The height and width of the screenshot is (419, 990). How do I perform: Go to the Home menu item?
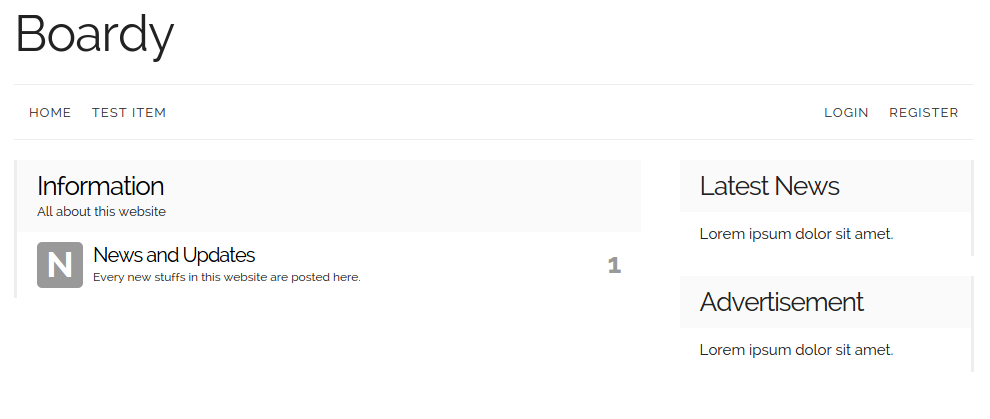tap(50, 112)
